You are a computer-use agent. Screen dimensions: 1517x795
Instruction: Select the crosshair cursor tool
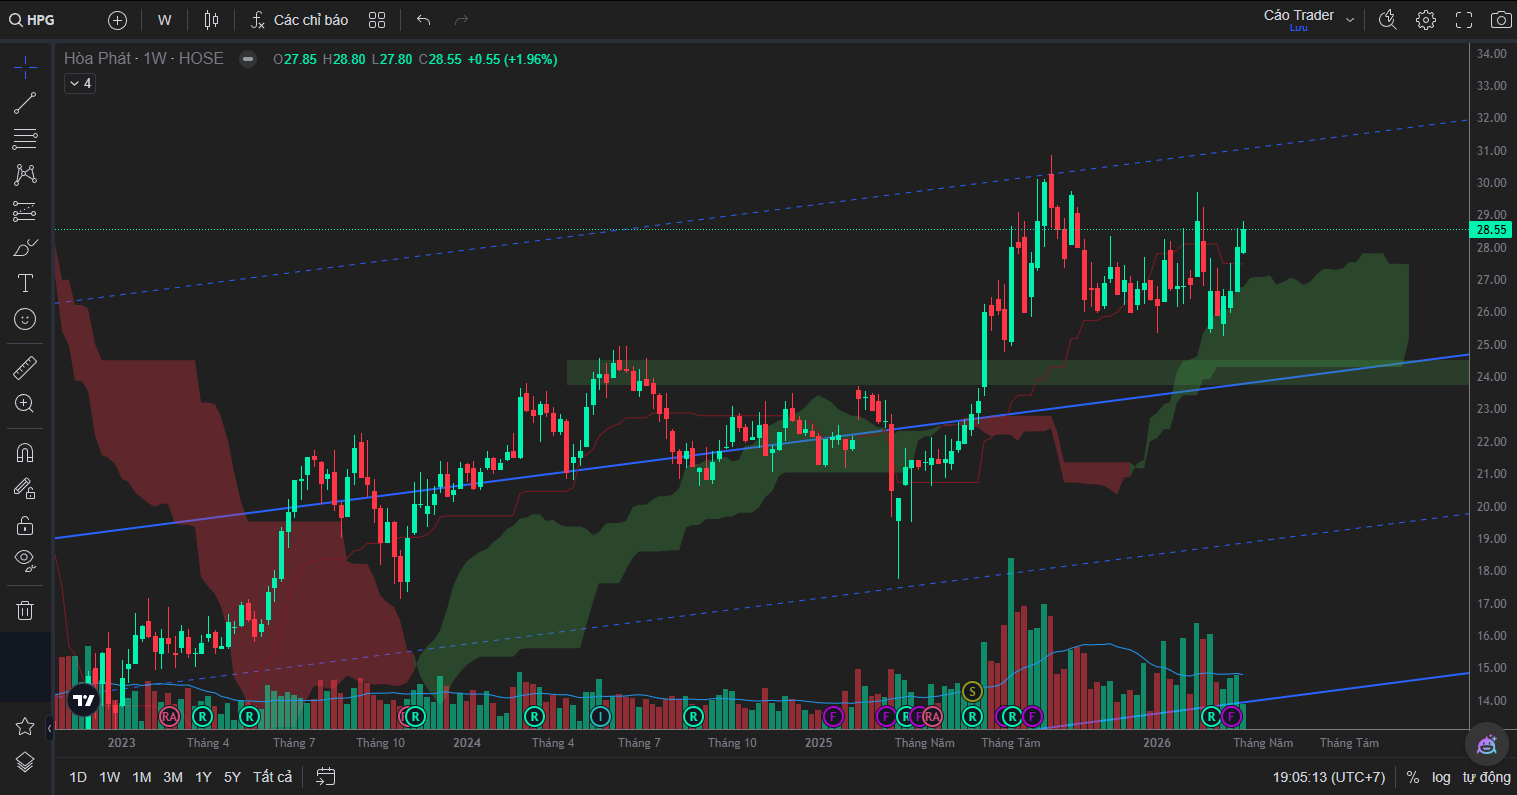pyautogui.click(x=25, y=68)
